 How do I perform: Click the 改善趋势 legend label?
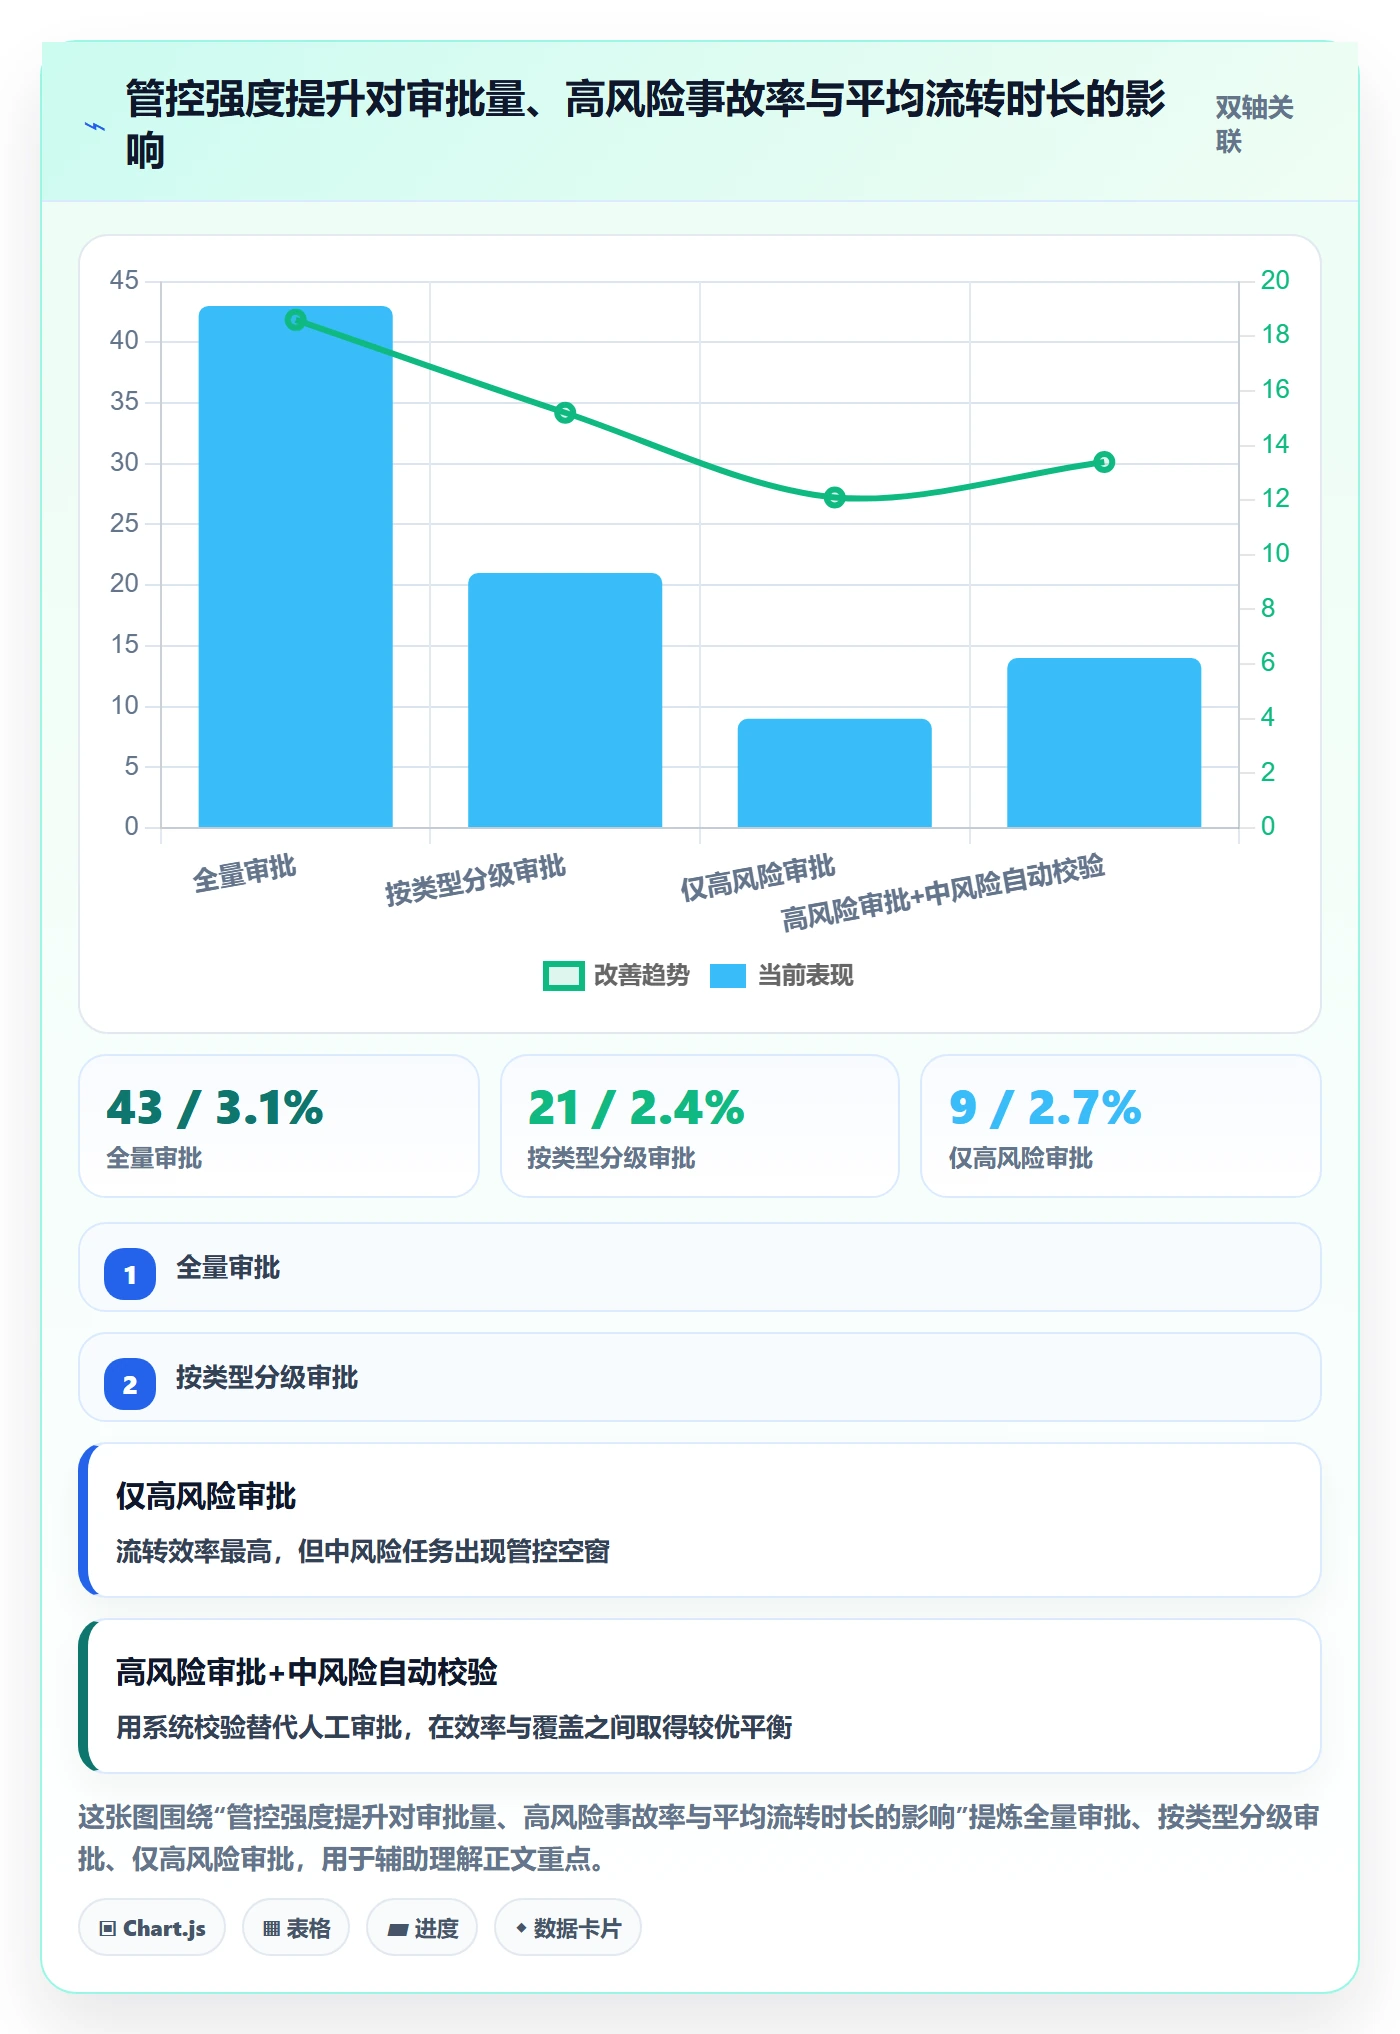pos(642,976)
